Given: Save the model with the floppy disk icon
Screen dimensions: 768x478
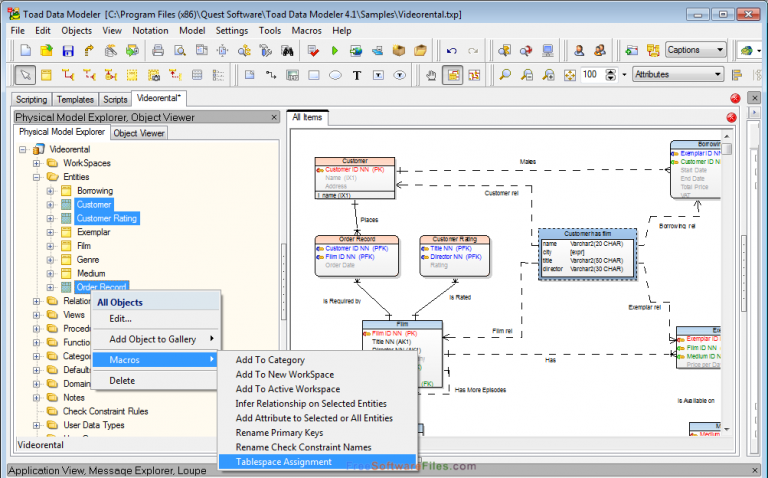Looking at the screenshot, I should [68, 50].
